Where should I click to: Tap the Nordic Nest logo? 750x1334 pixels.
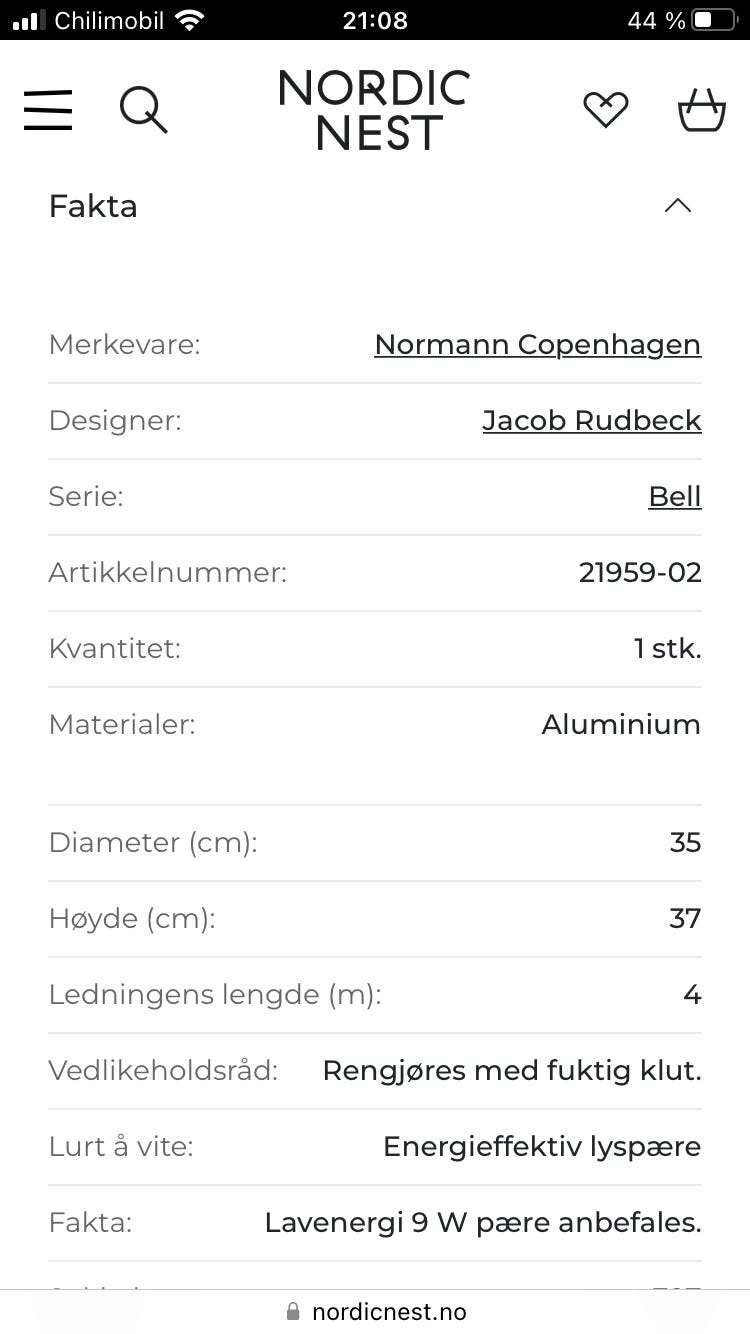(375, 110)
